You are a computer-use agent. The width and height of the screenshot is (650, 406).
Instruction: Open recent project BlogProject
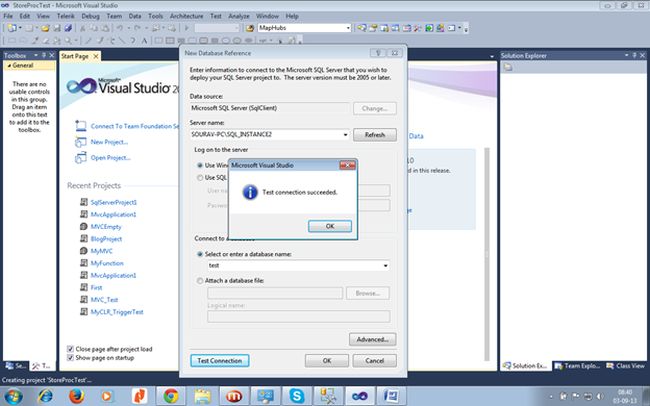coord(106,239)
